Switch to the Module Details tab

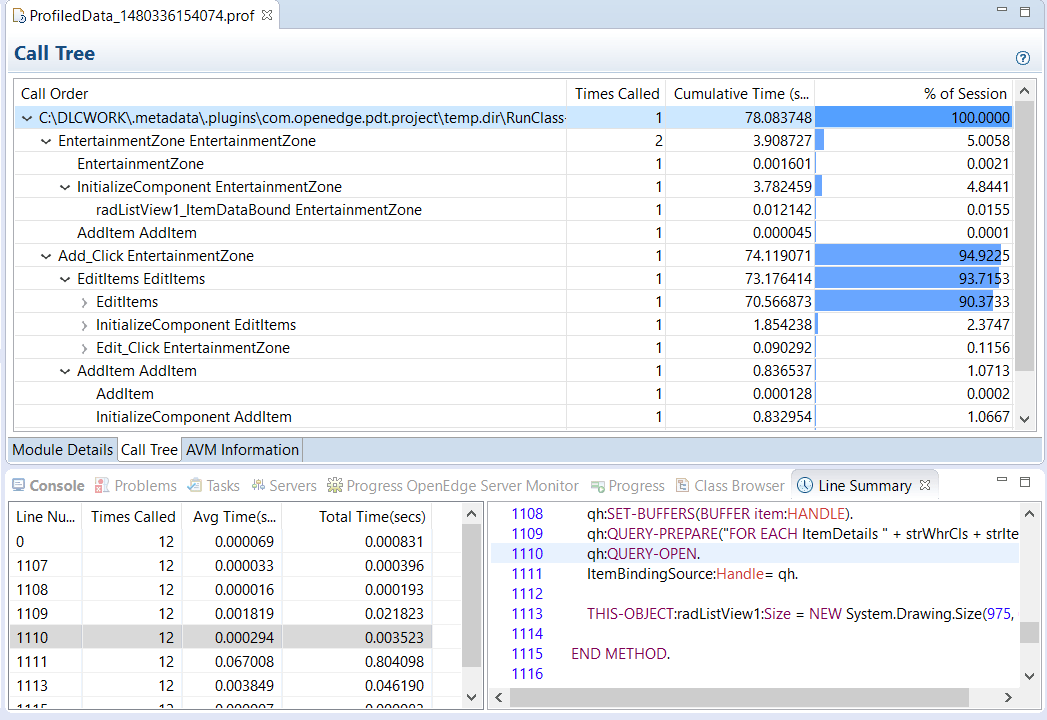62,450
